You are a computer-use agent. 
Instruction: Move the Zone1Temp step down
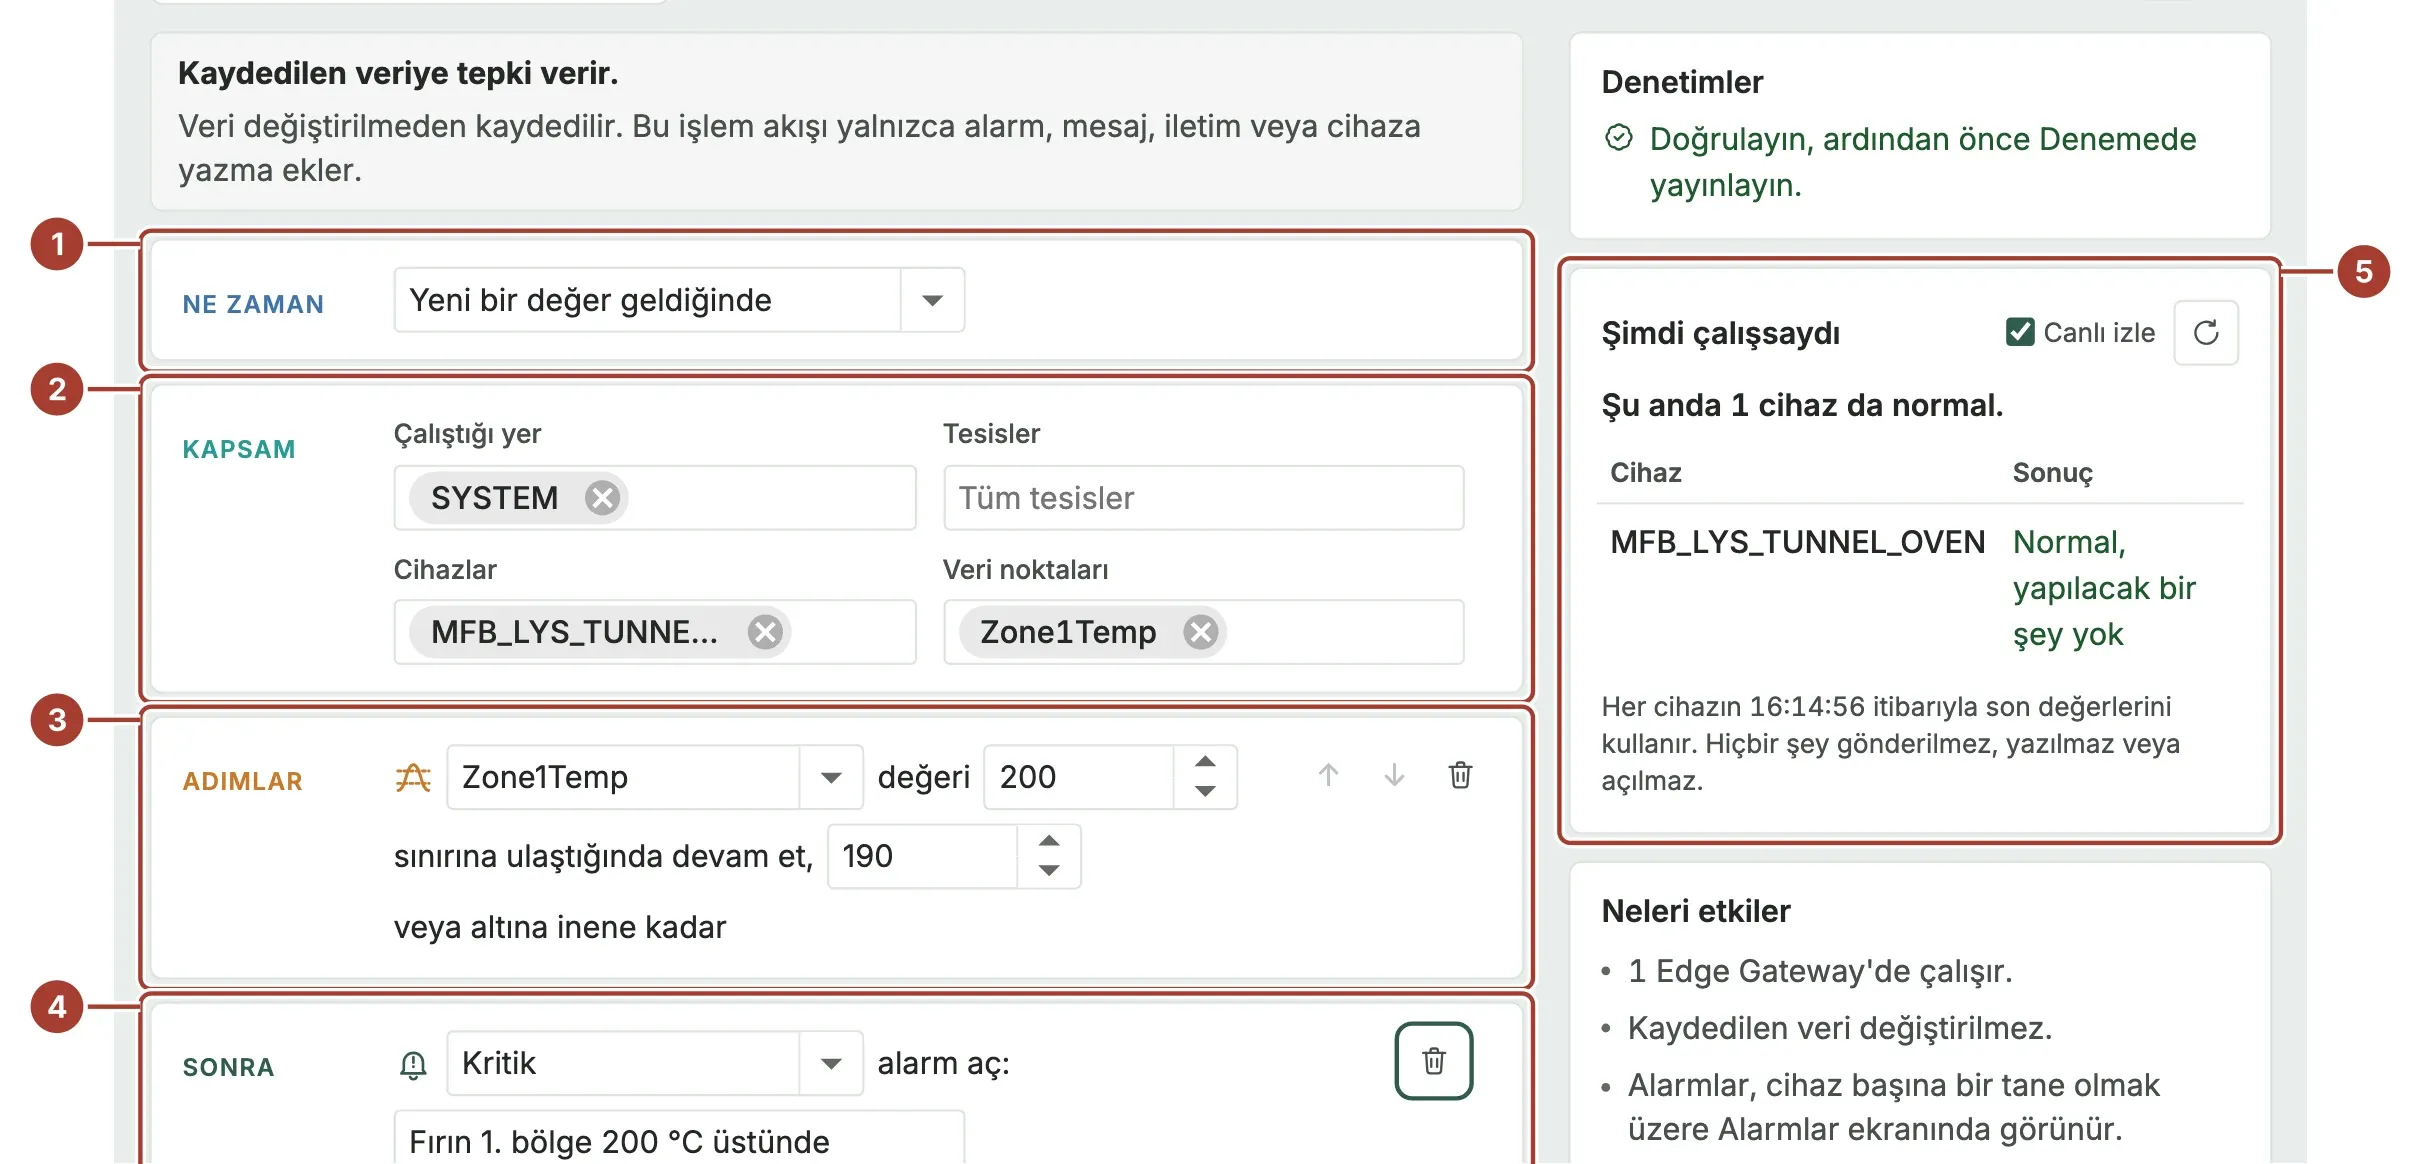[x=1394, y=775]
